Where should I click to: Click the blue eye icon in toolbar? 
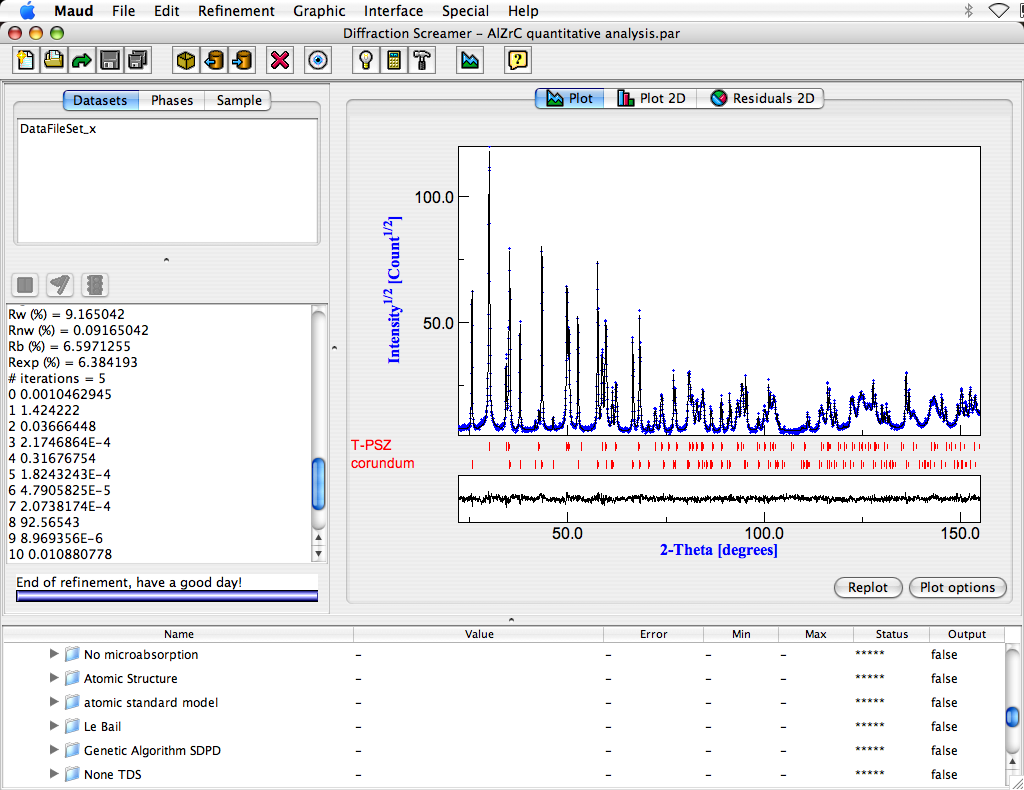click(319, 60)
